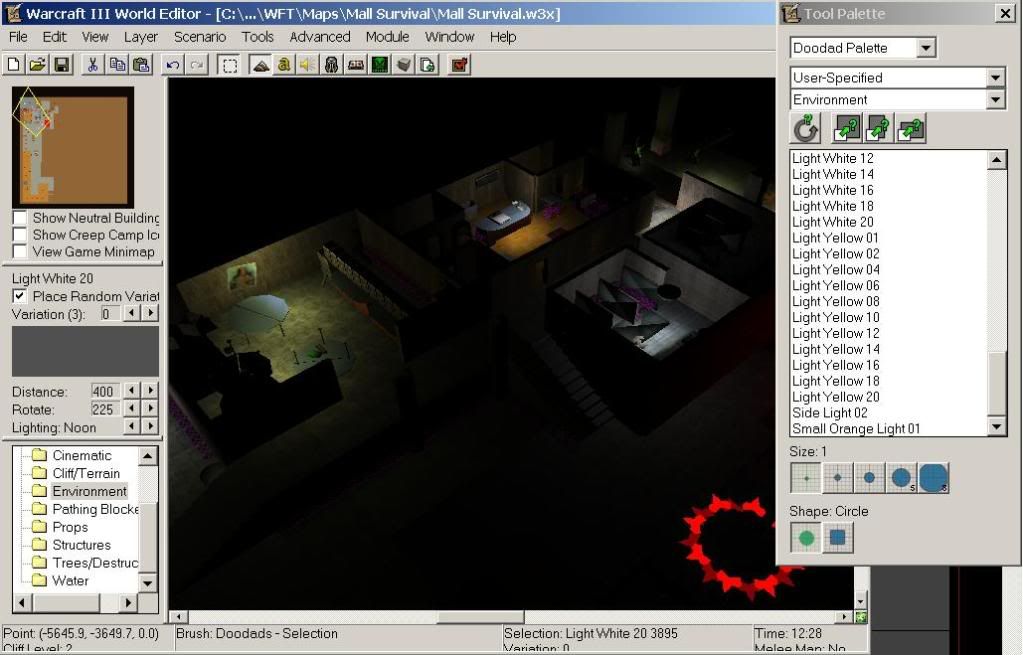This screenshot has height=655, width=1023.
Task: Toggle View Game Minimap checkbox
Action: [20, 252]
